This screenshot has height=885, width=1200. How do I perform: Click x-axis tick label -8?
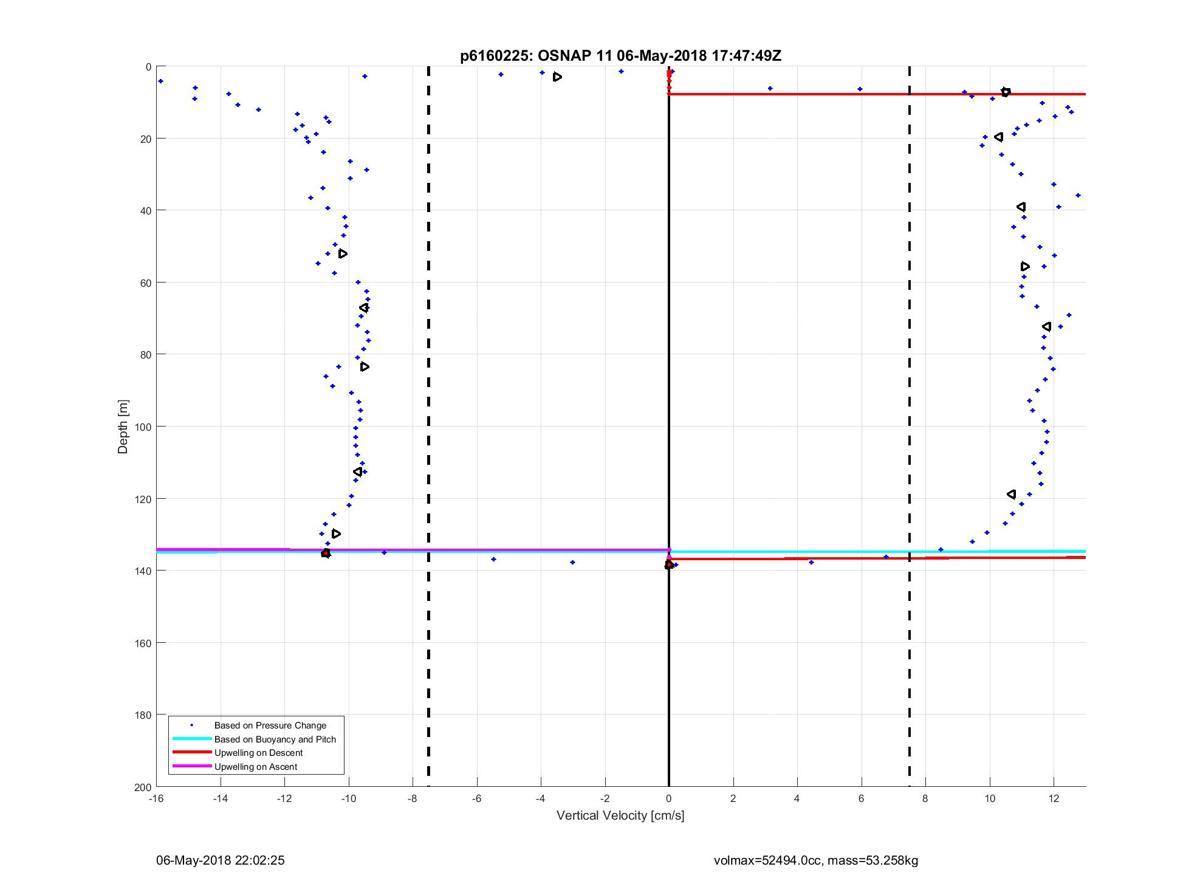(x=412, y=799)
